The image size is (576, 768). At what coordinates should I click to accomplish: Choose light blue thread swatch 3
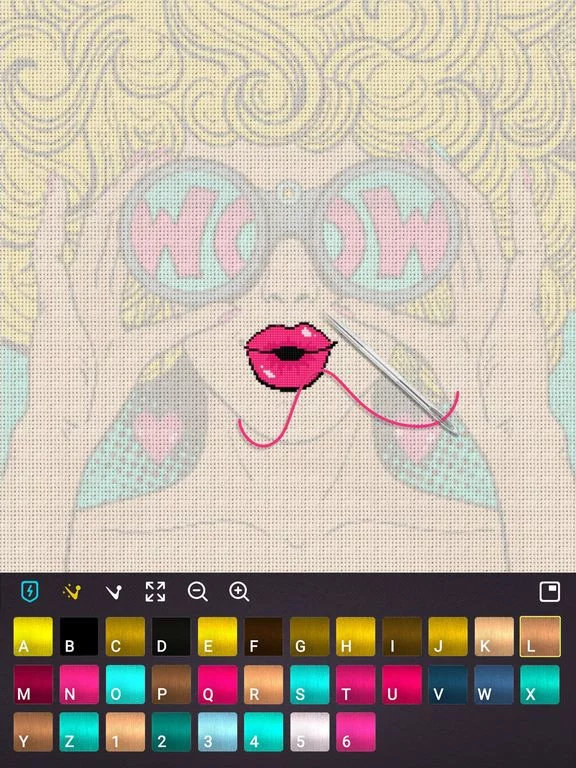217,732
